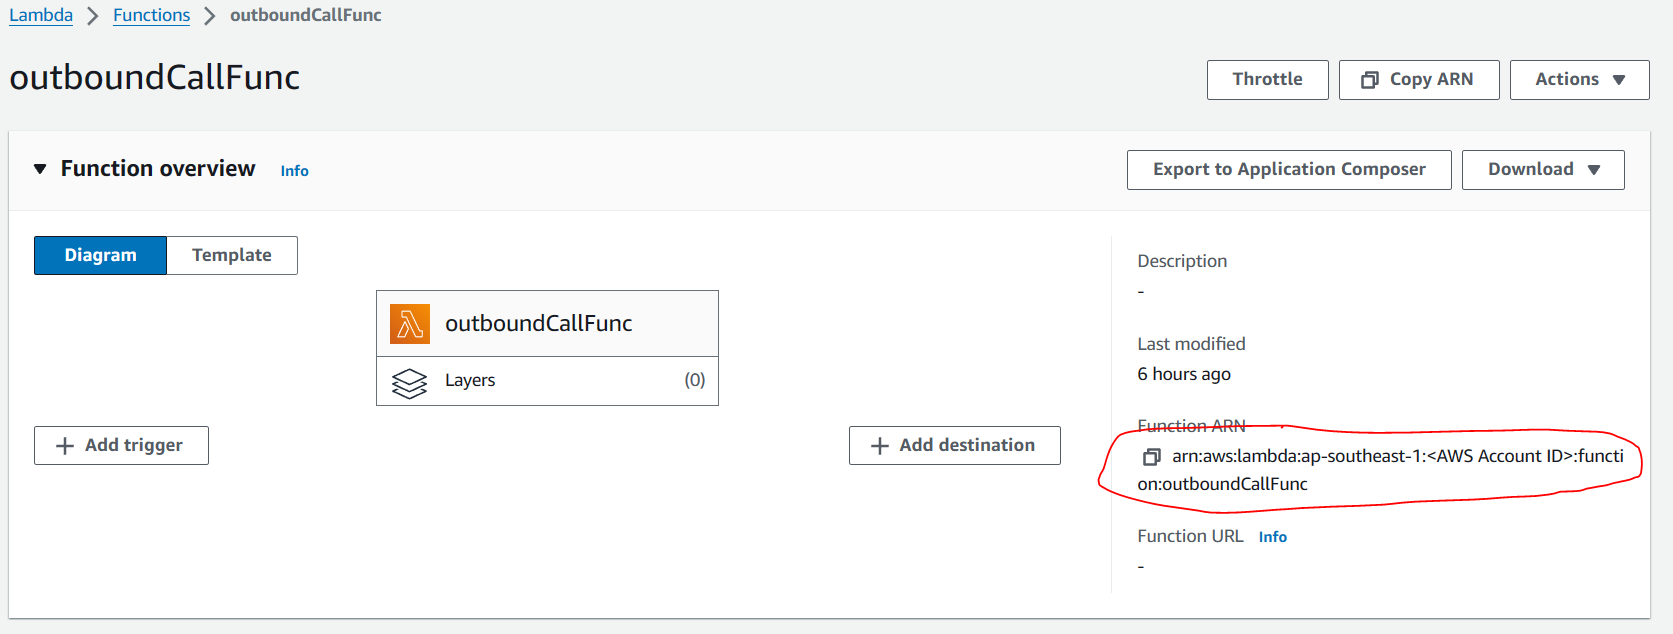
Task: Click the copy icon beside Function ARN
Action: 1151,457
